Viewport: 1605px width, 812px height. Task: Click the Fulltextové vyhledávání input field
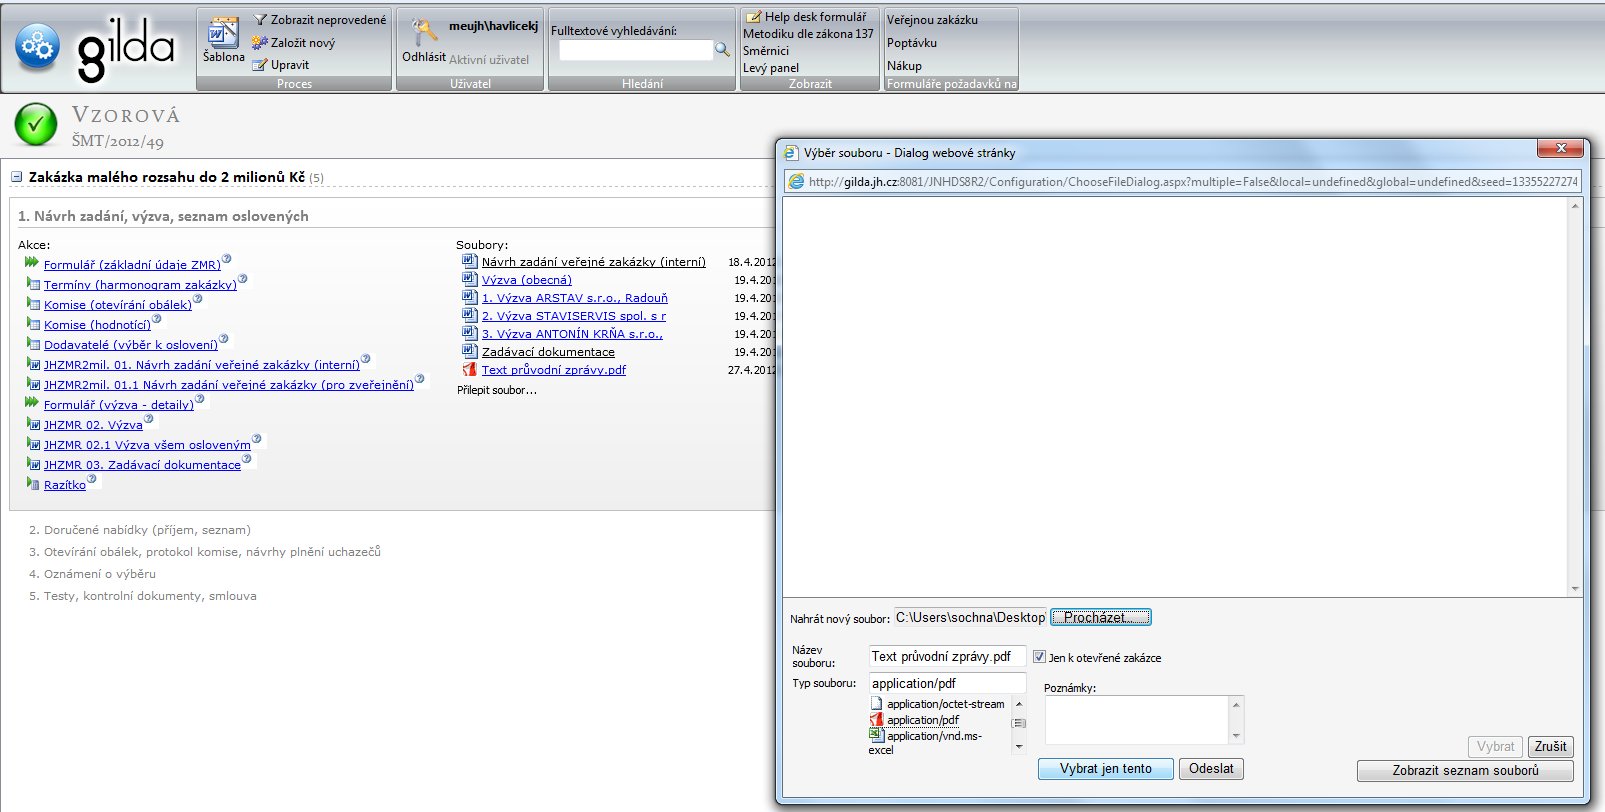(x=636, y=50)
